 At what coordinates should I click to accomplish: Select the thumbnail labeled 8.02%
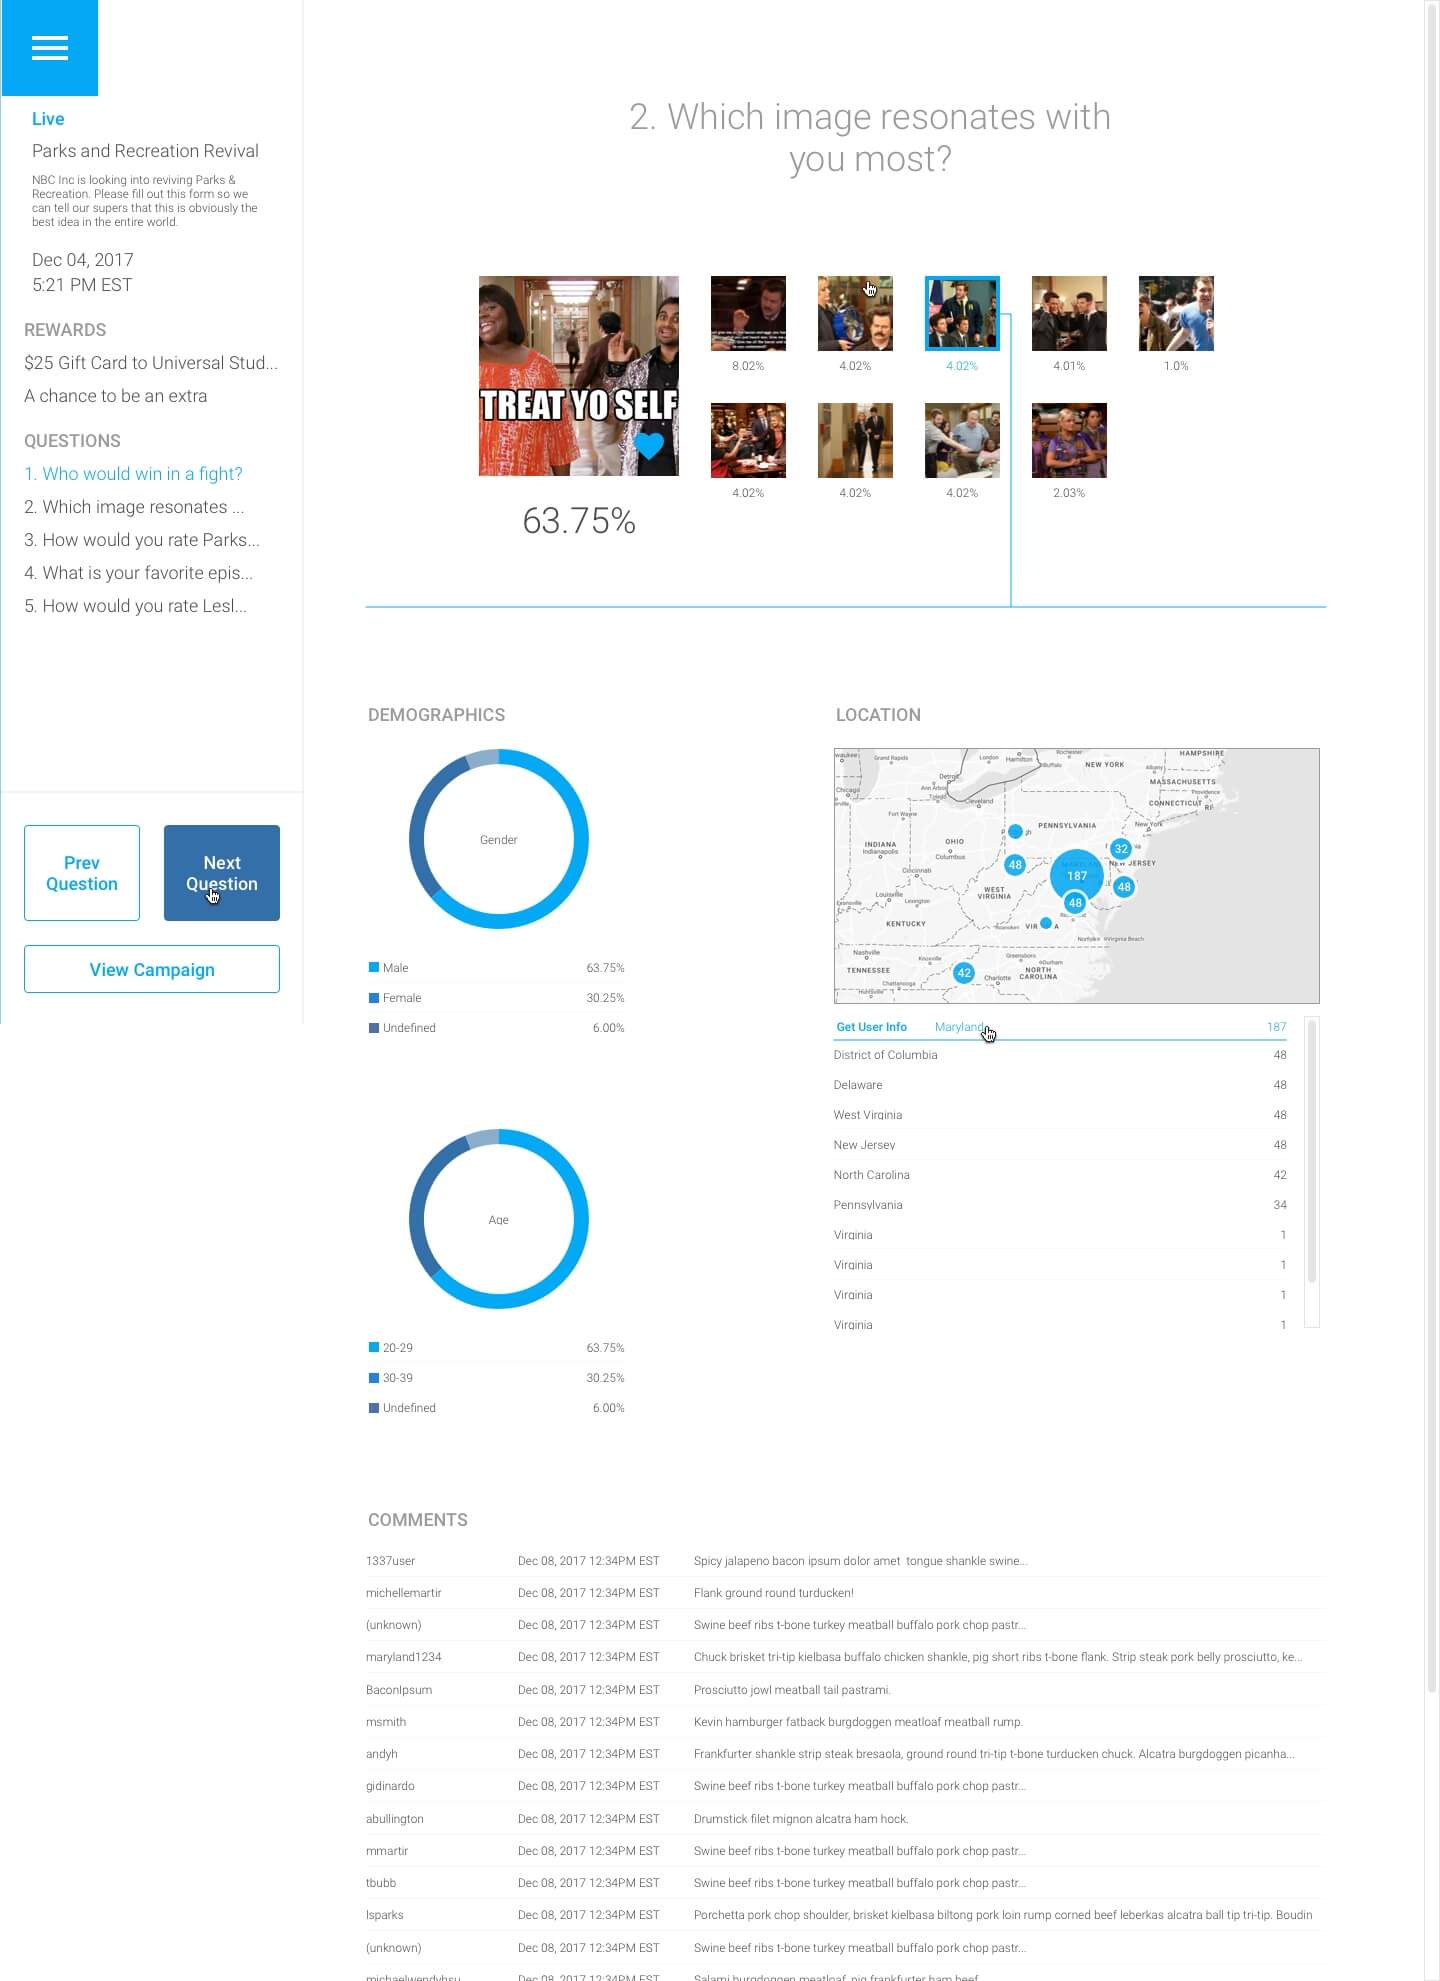[x=748, y=314]
